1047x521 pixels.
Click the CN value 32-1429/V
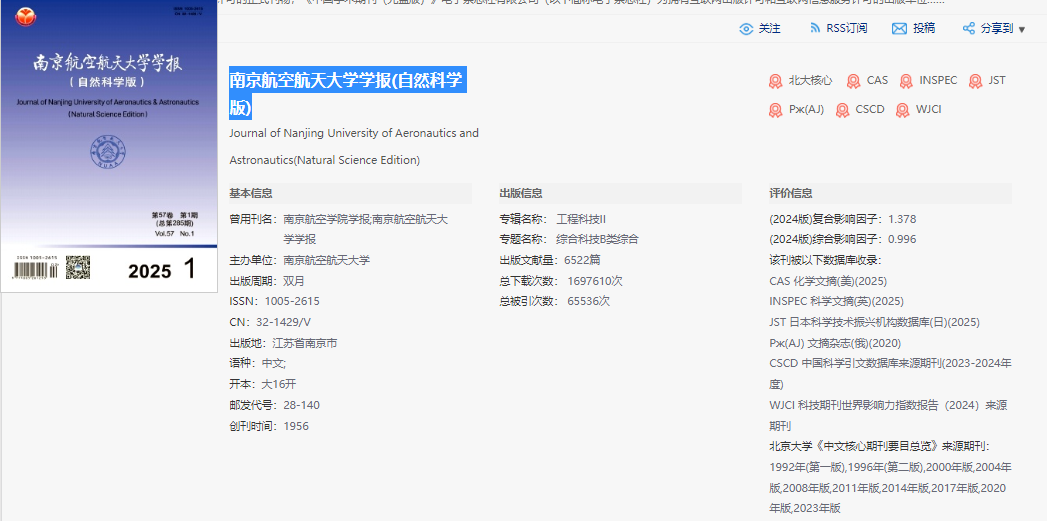[283, 322]
